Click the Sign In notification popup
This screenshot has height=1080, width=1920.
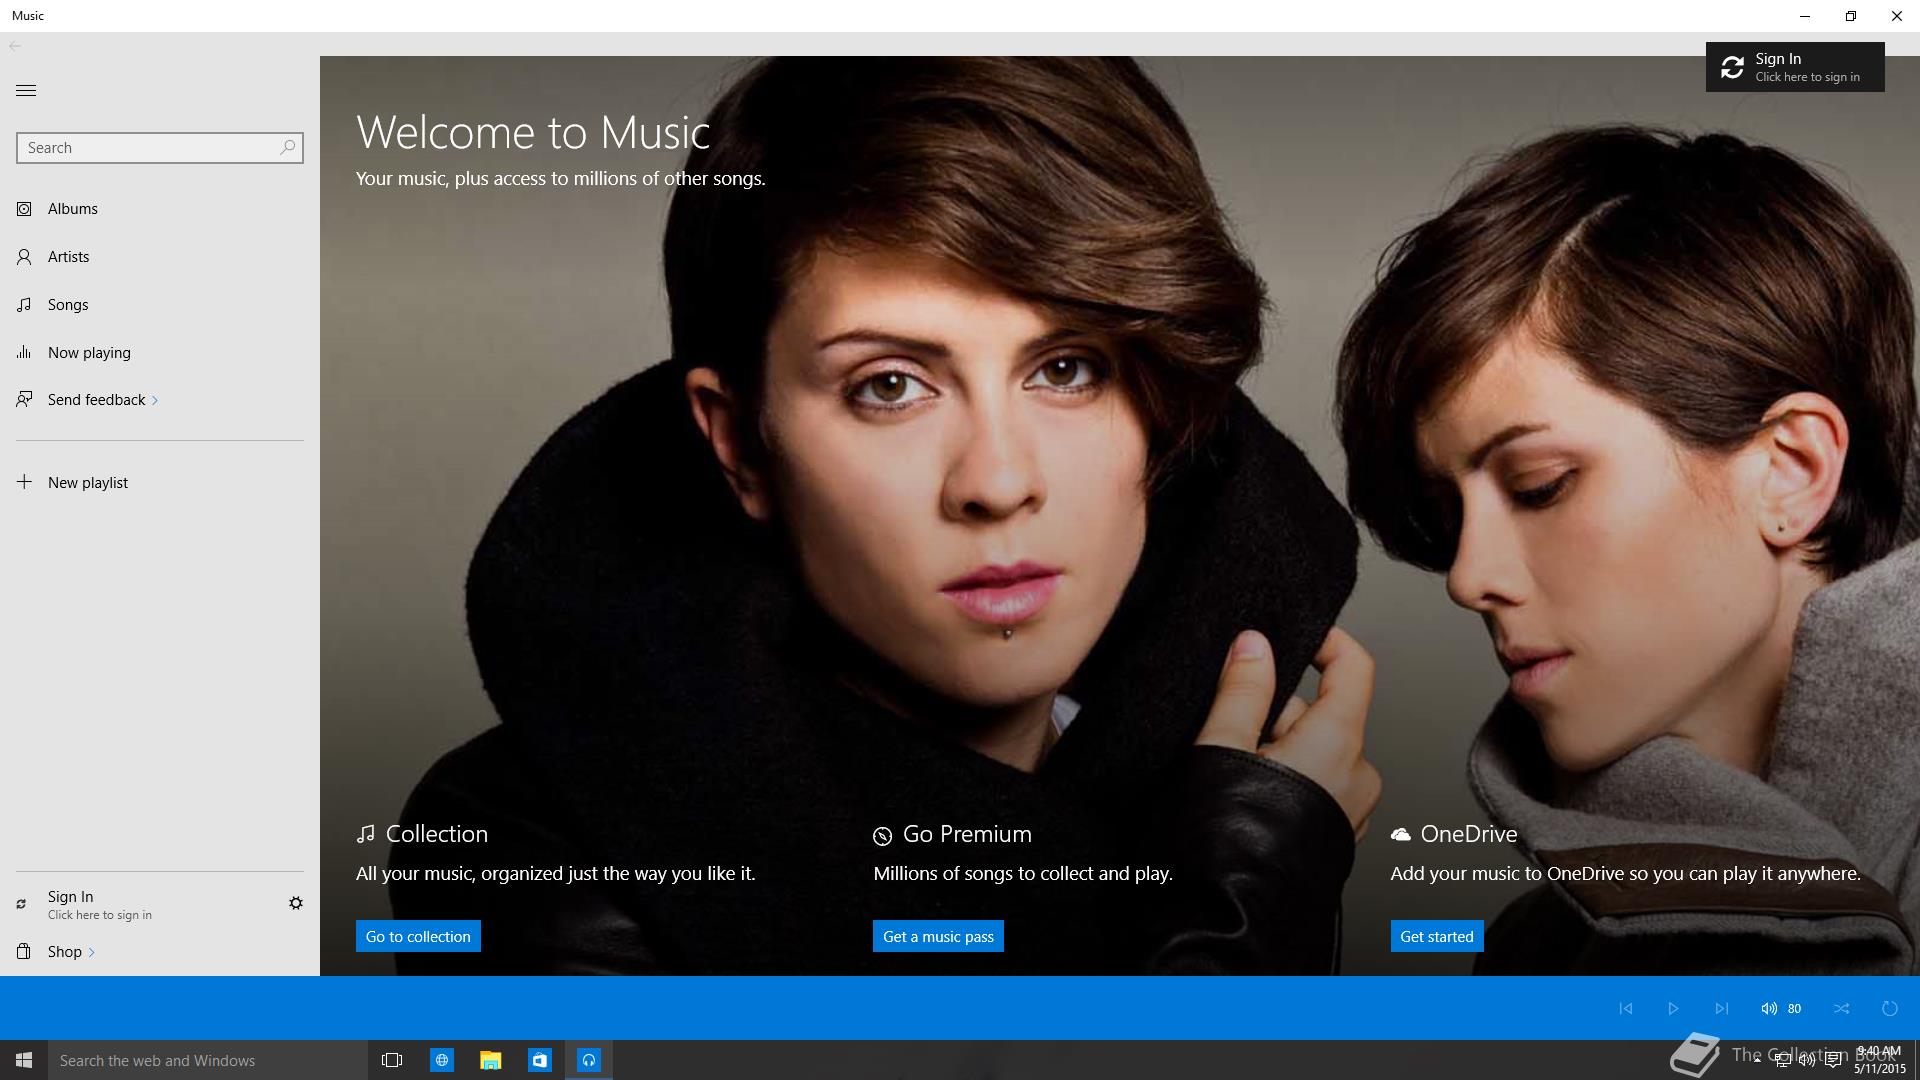[x=1795, y=67]
